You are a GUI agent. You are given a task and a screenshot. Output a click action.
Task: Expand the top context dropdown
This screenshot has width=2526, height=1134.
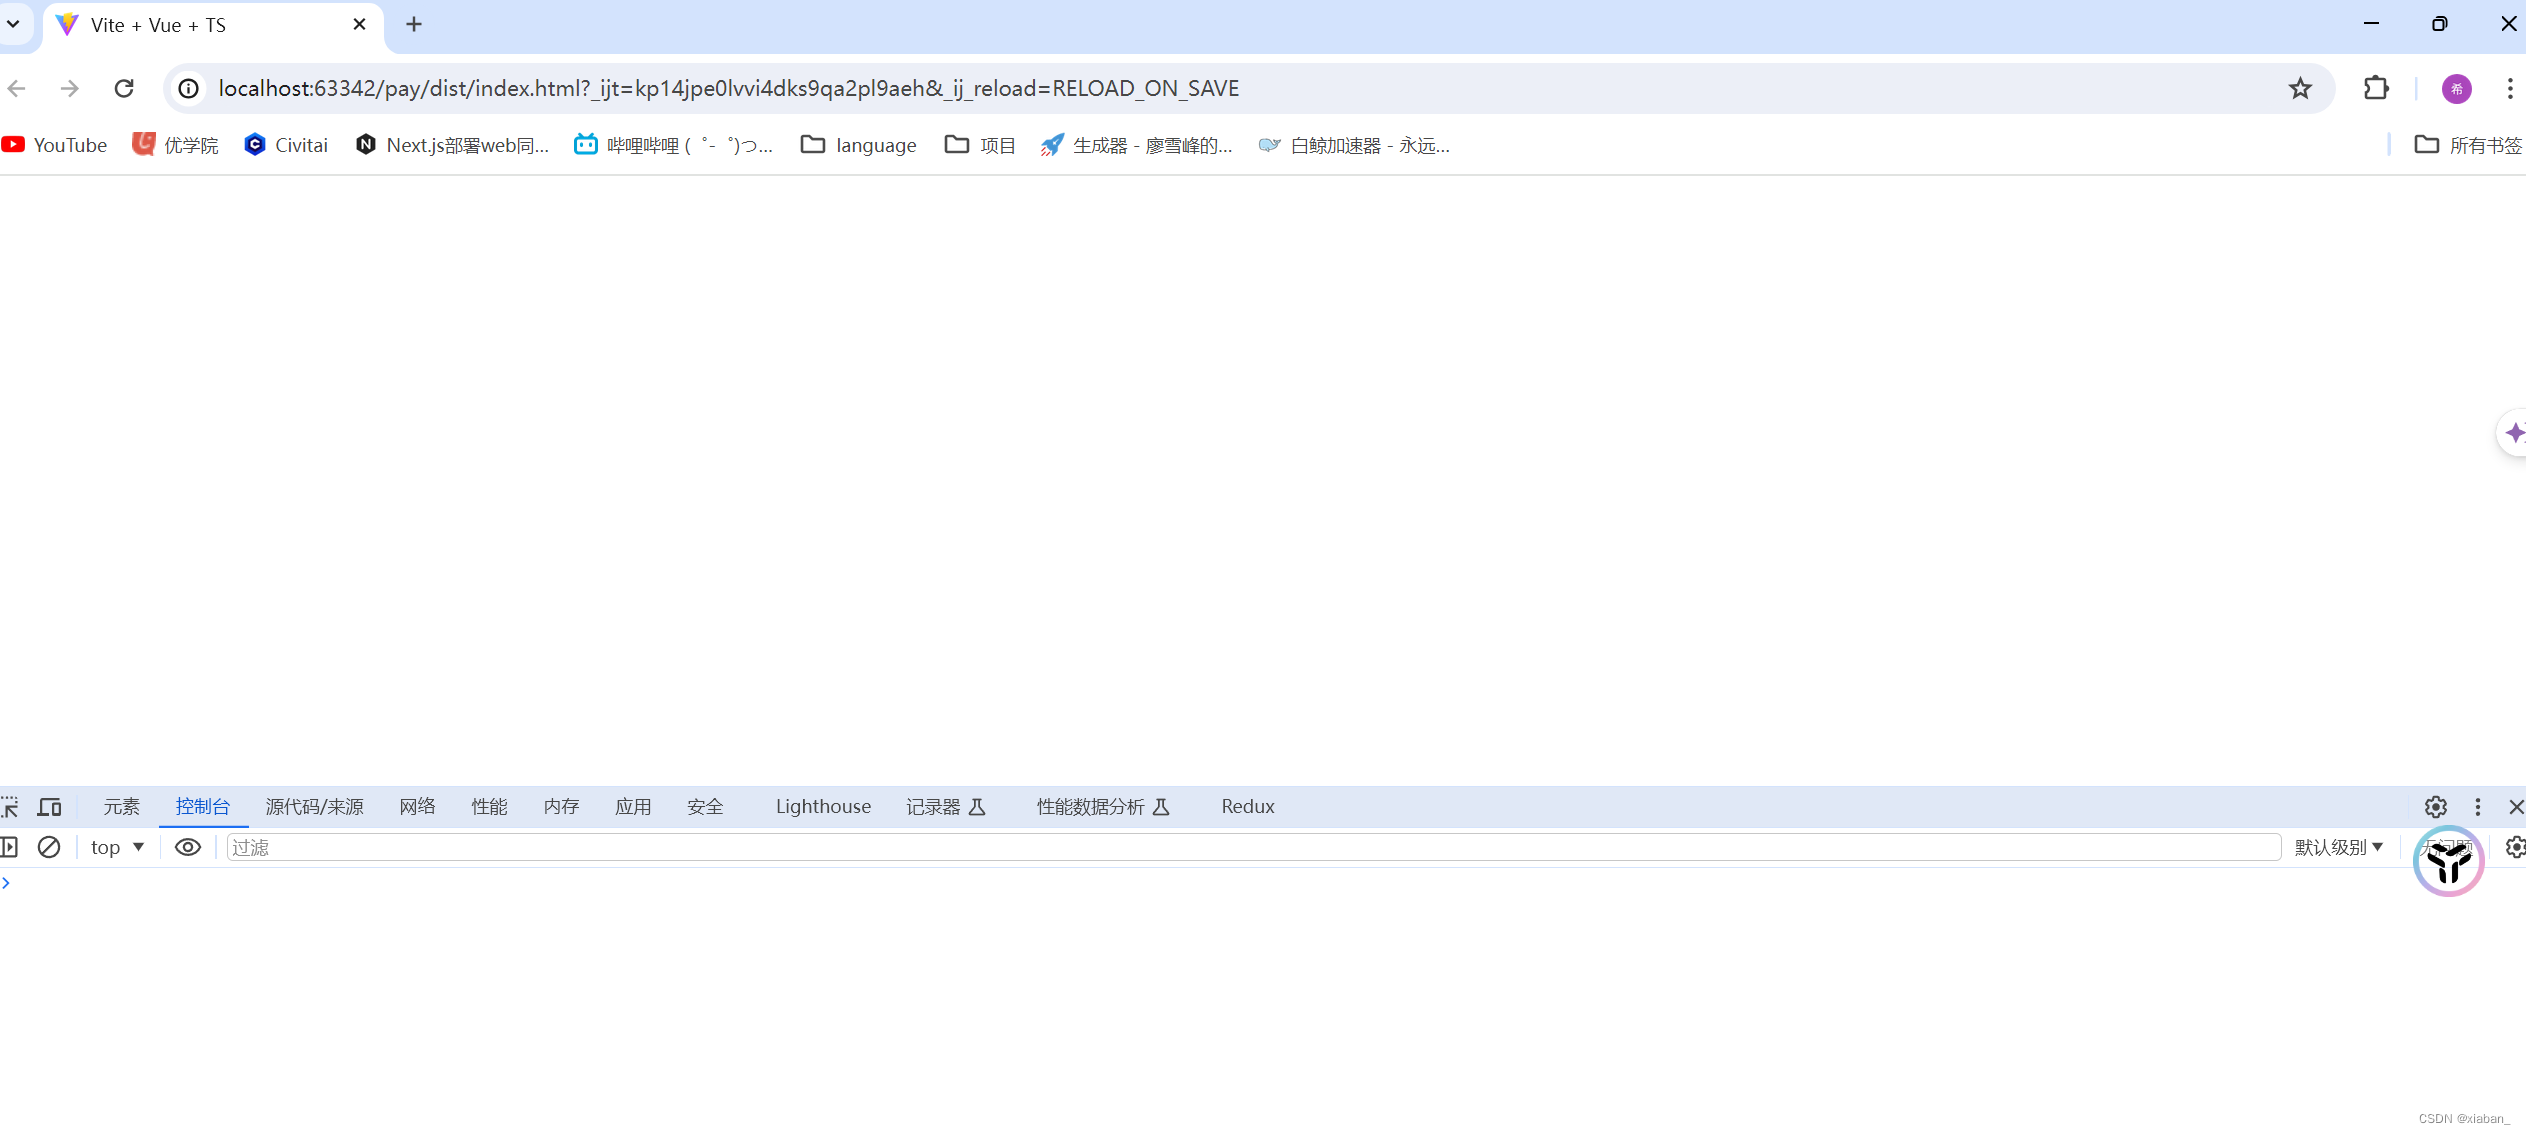[x=117, y=847]
